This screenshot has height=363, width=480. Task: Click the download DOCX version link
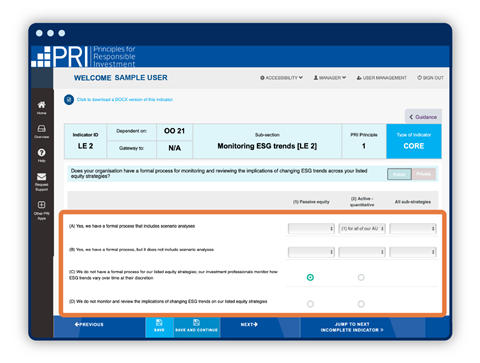pos(125,99)
